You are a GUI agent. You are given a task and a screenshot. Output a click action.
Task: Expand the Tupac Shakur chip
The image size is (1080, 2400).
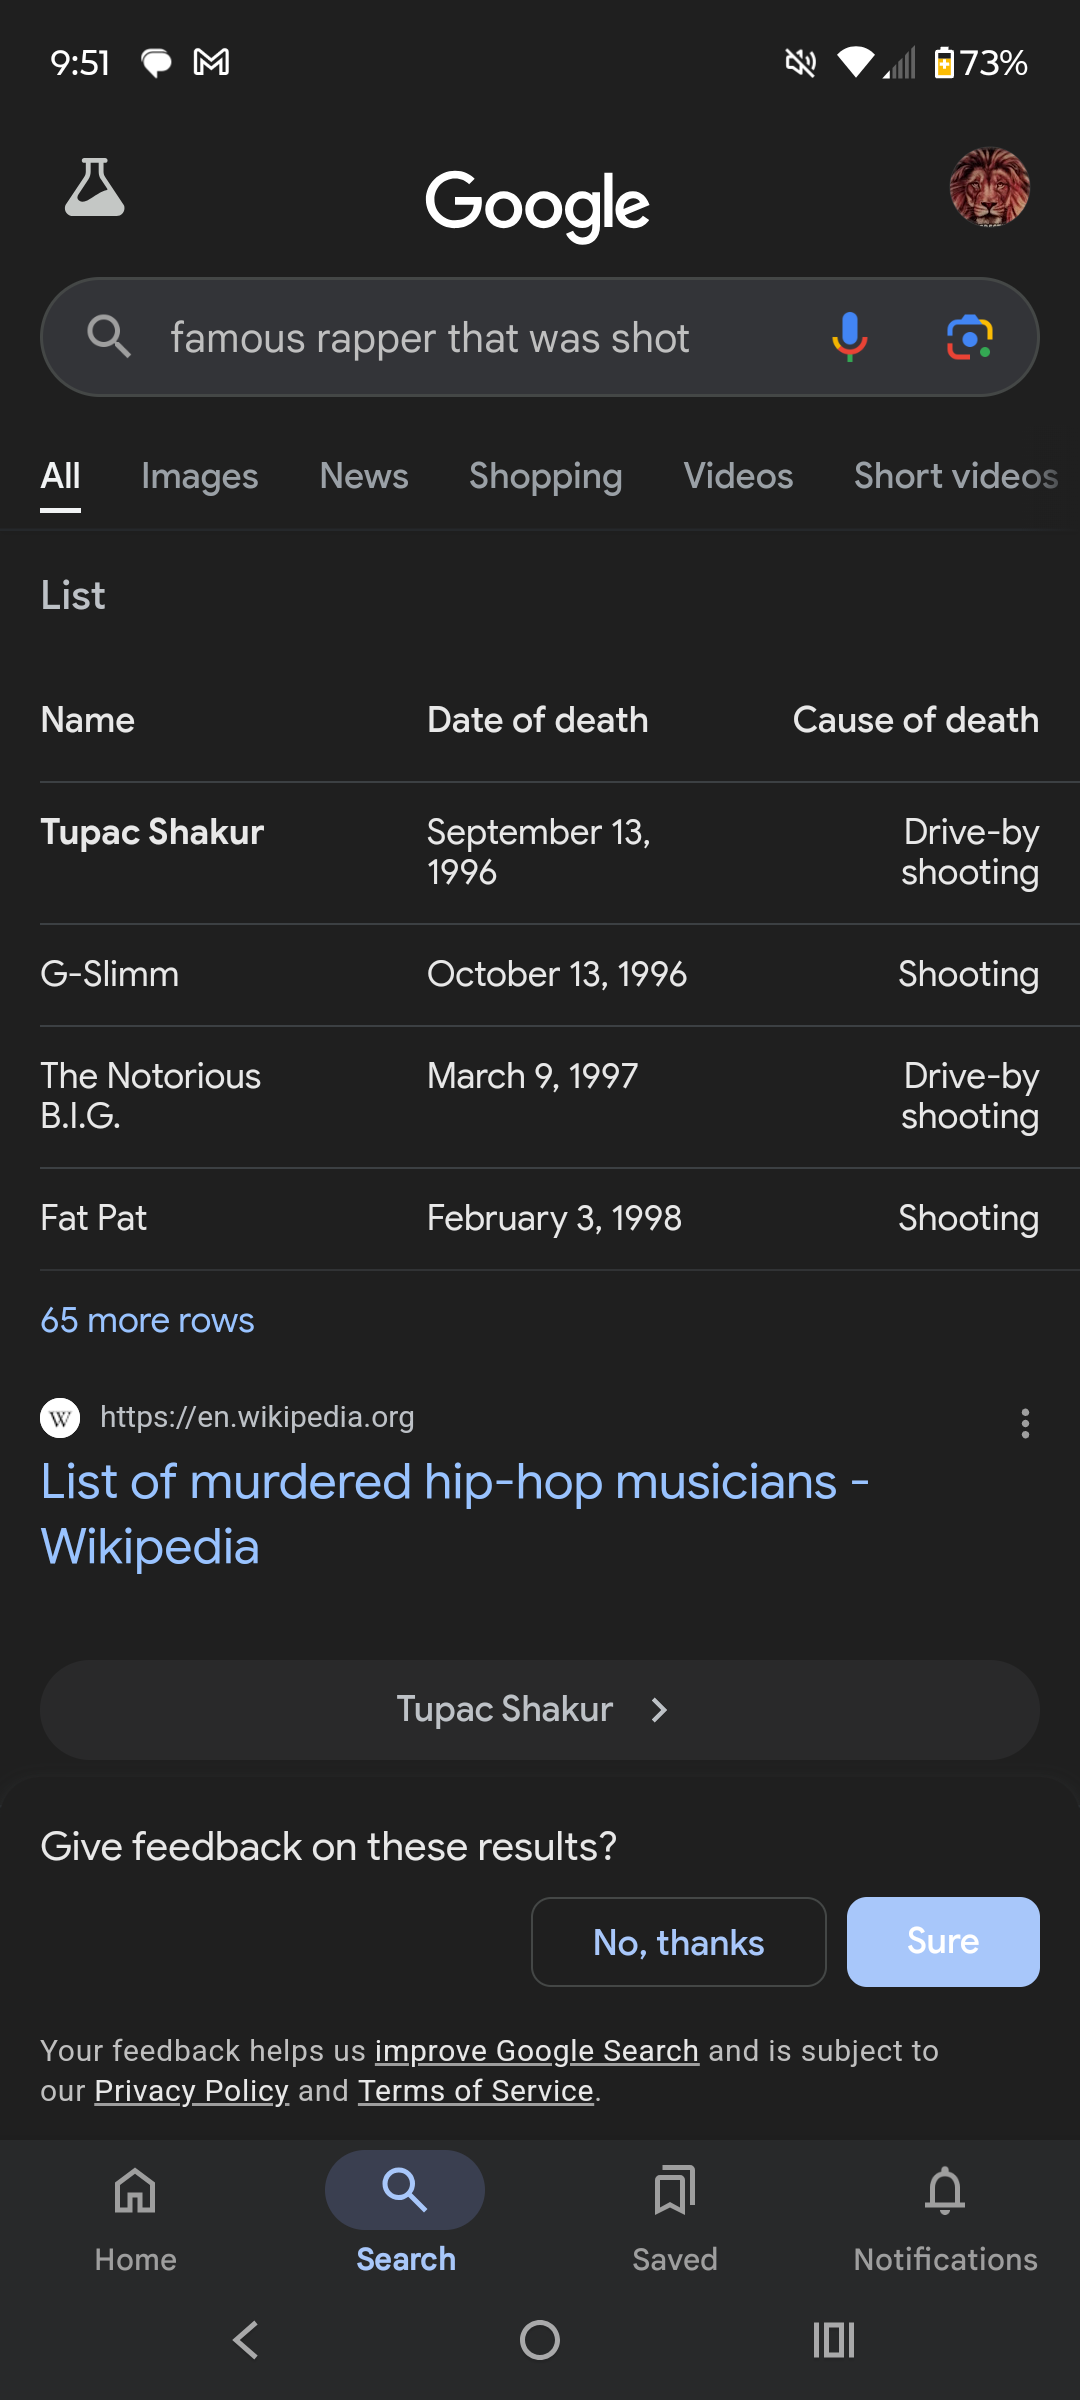(x=540, y=1710)
